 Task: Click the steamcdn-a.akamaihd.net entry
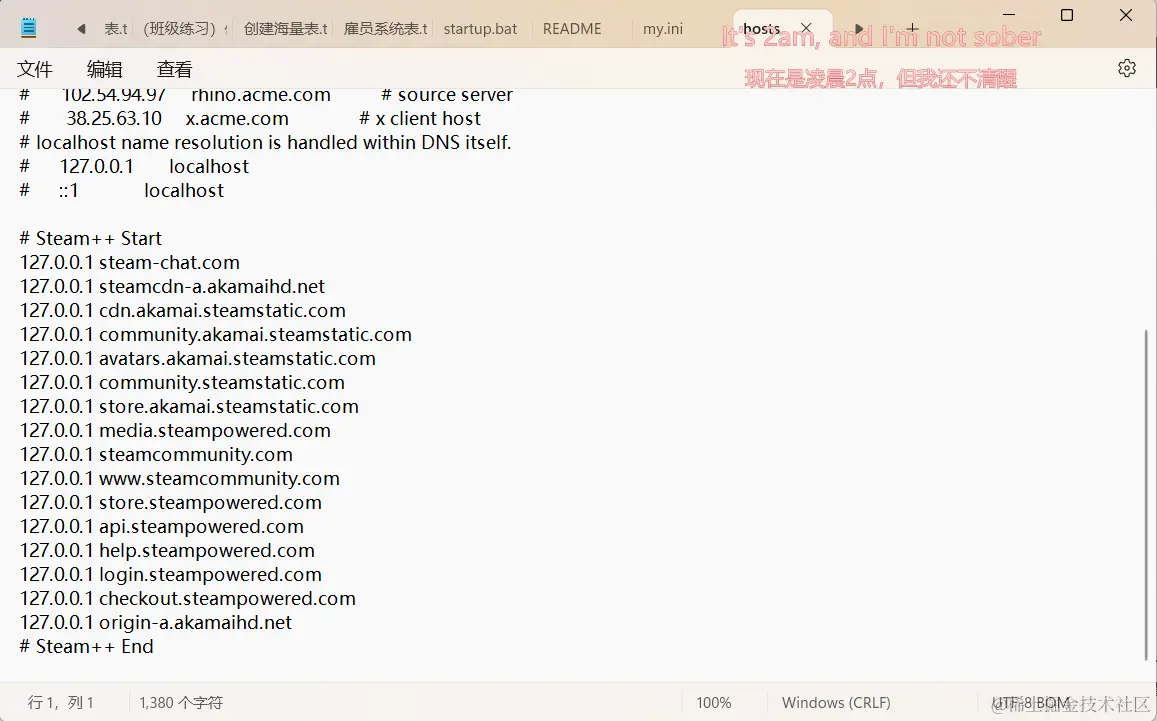pyautogui.click(x=172, y=286)
